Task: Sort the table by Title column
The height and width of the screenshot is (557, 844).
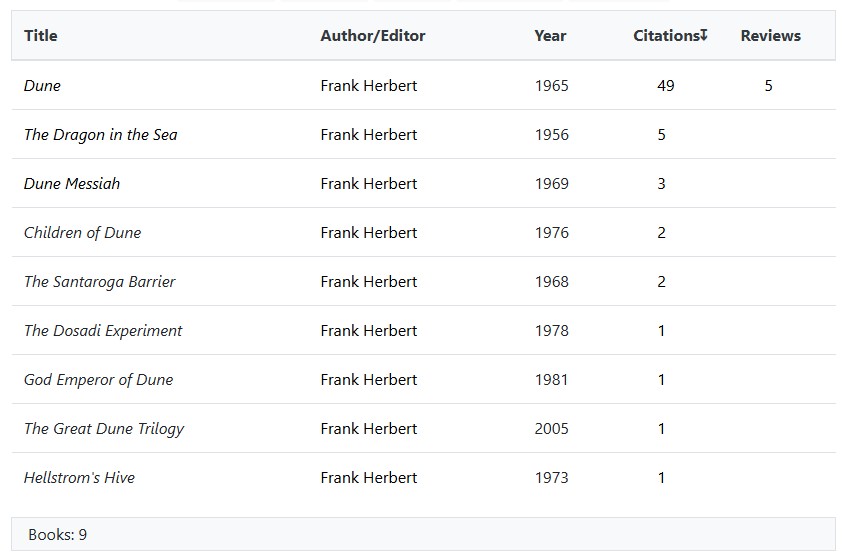Action: (41, 36)
